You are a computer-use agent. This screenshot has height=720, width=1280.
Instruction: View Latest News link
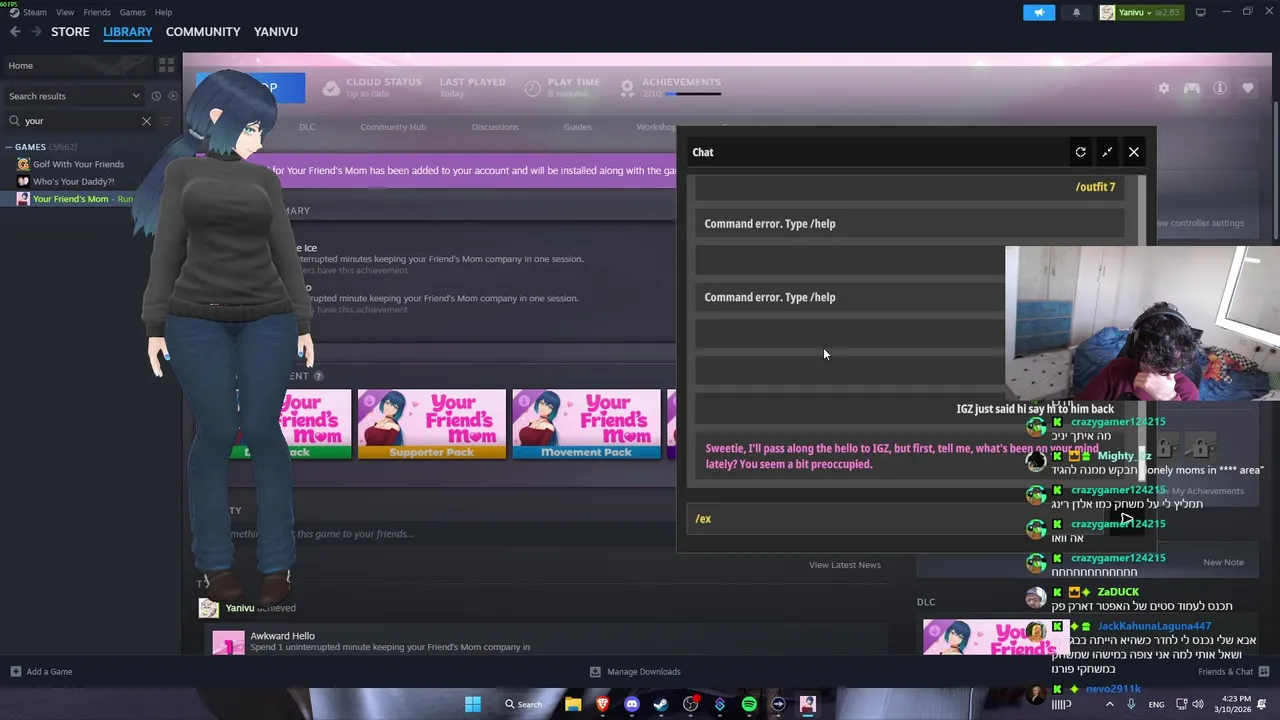pos(845,565)
